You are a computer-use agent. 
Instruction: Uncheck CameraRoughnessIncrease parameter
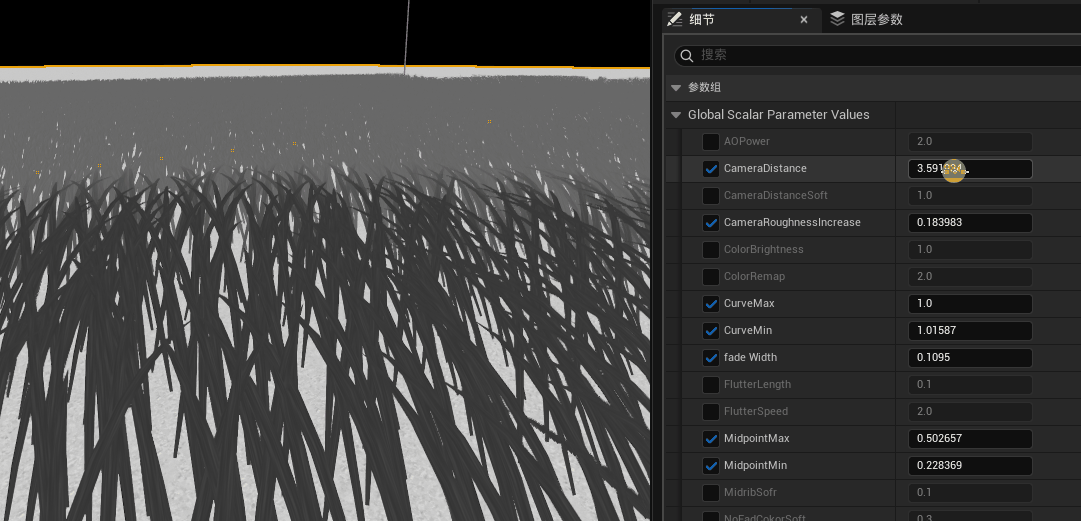pyautogui.click(x=711, y=223)
